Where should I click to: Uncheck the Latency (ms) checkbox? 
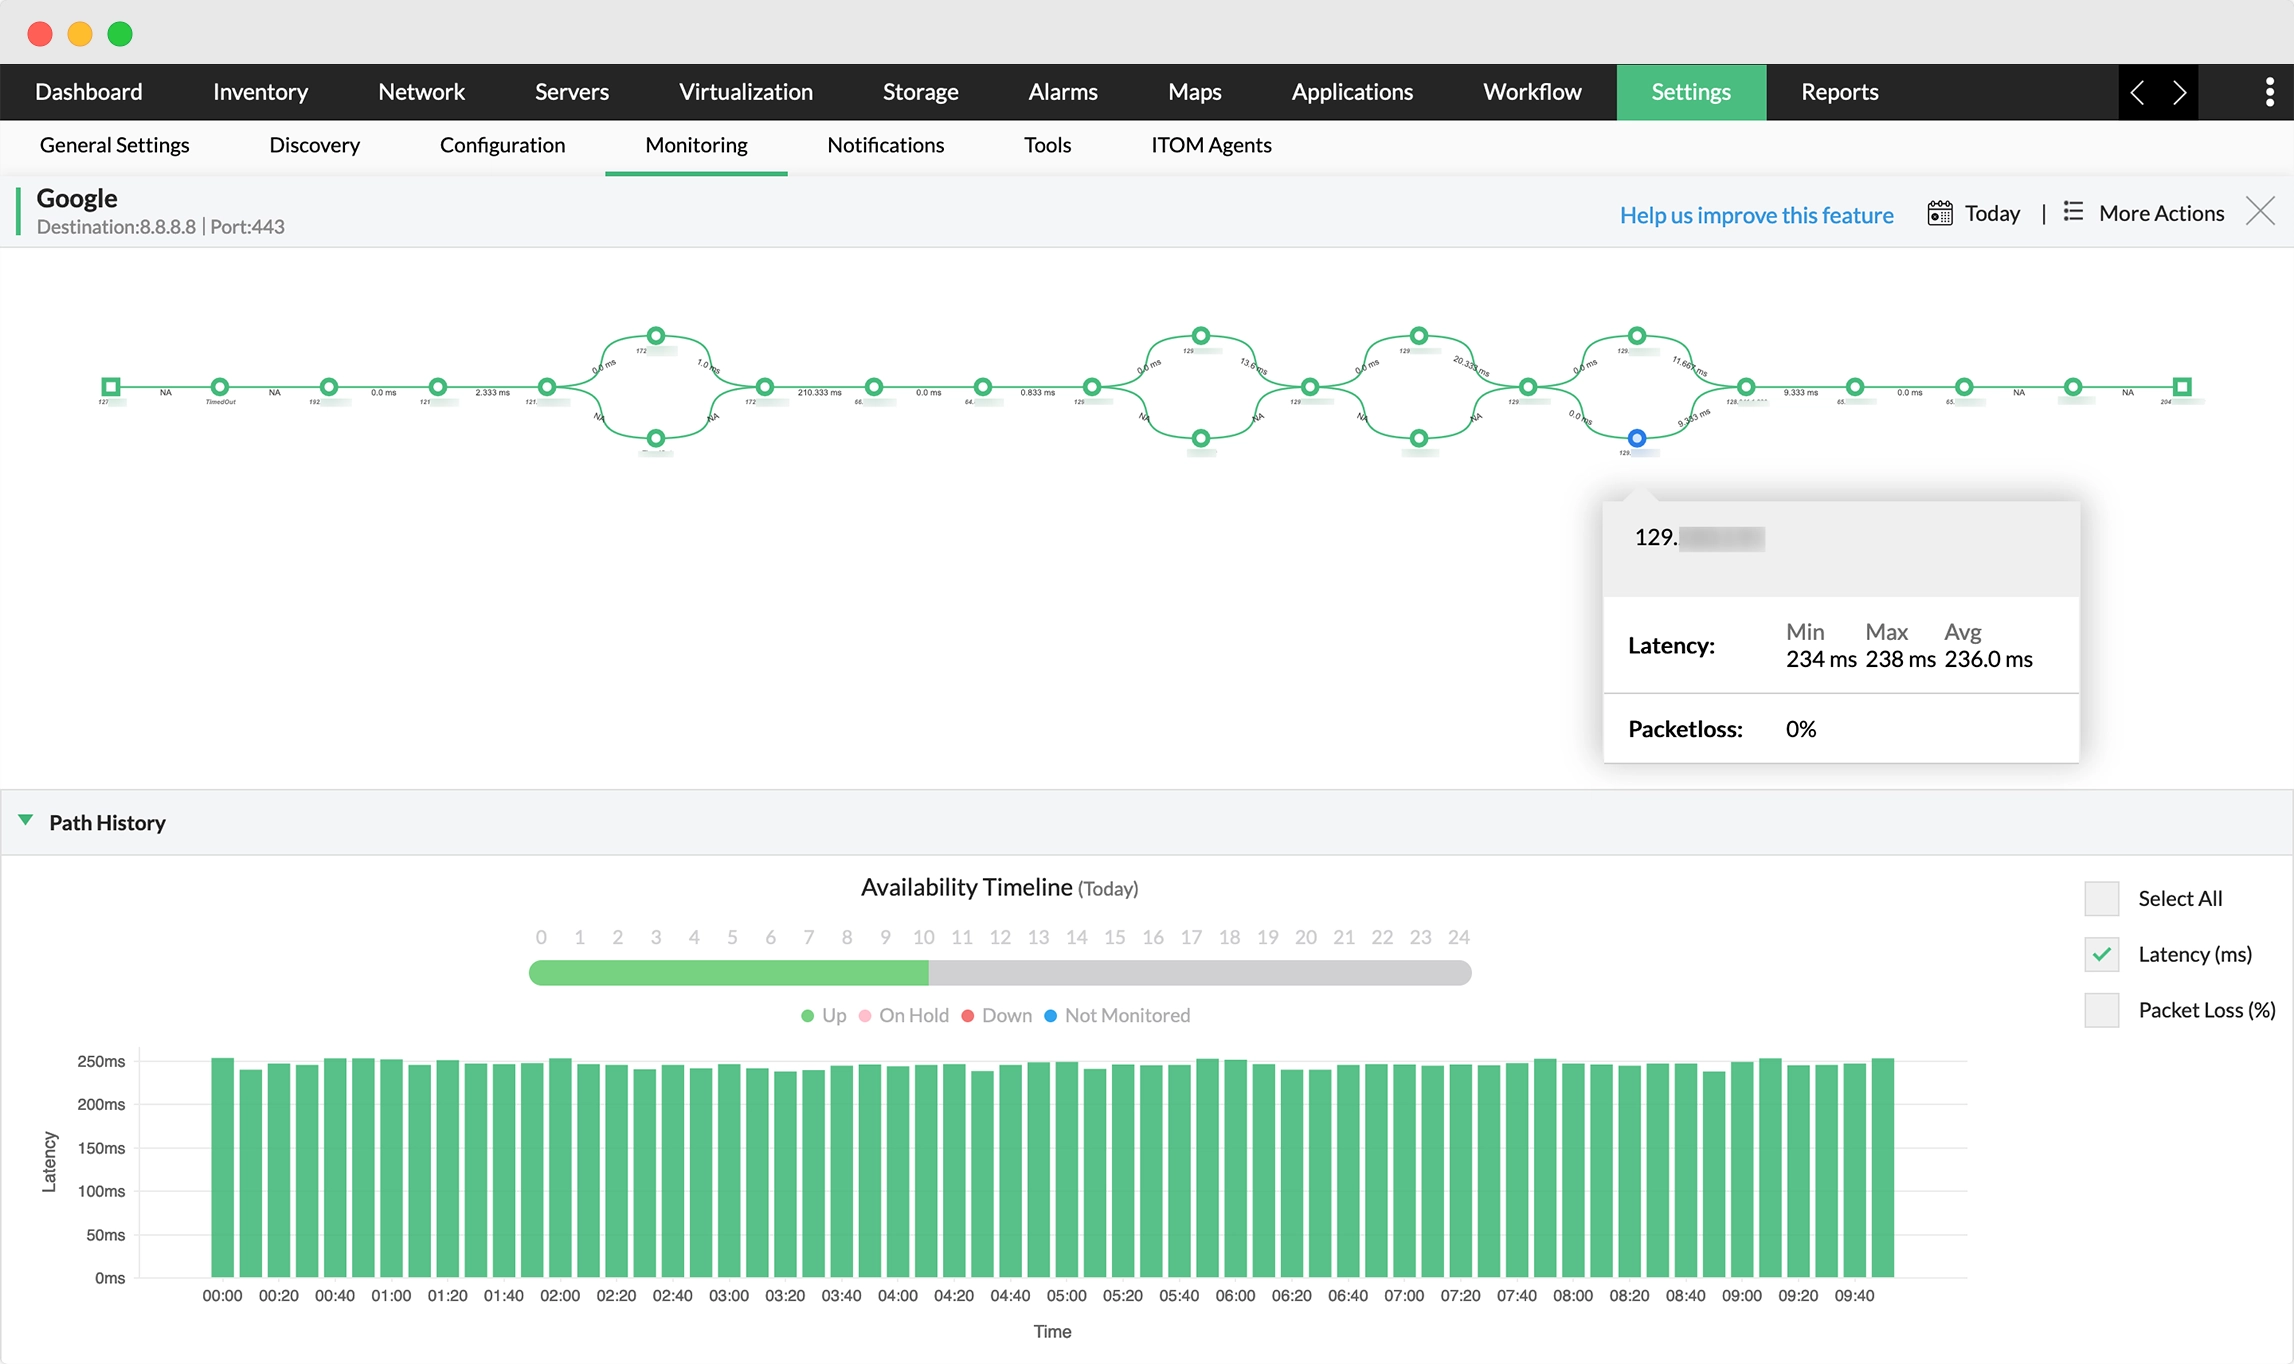coord(2101,954)
